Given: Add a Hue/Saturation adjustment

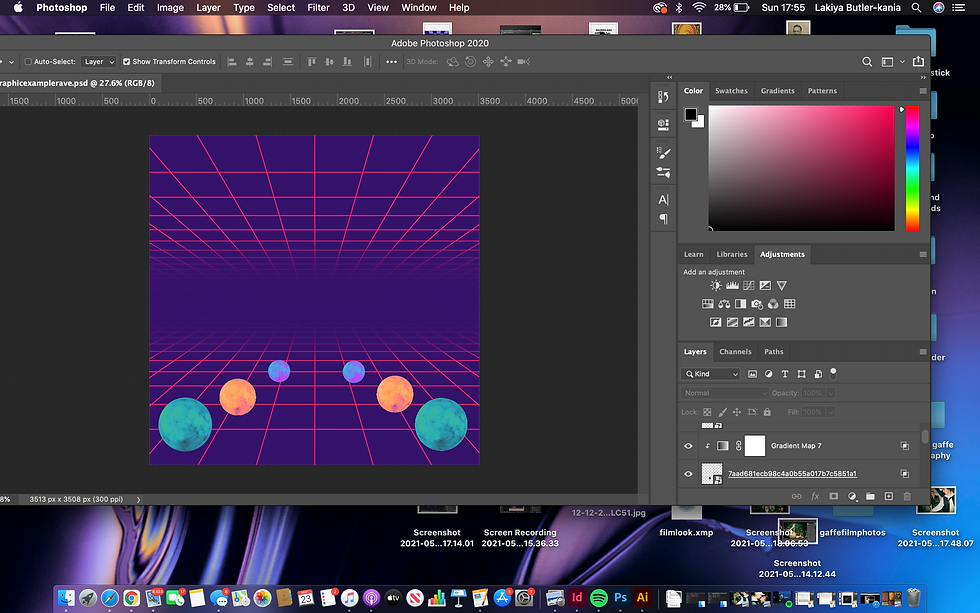Looking at the screenshot, I should 708,304.
